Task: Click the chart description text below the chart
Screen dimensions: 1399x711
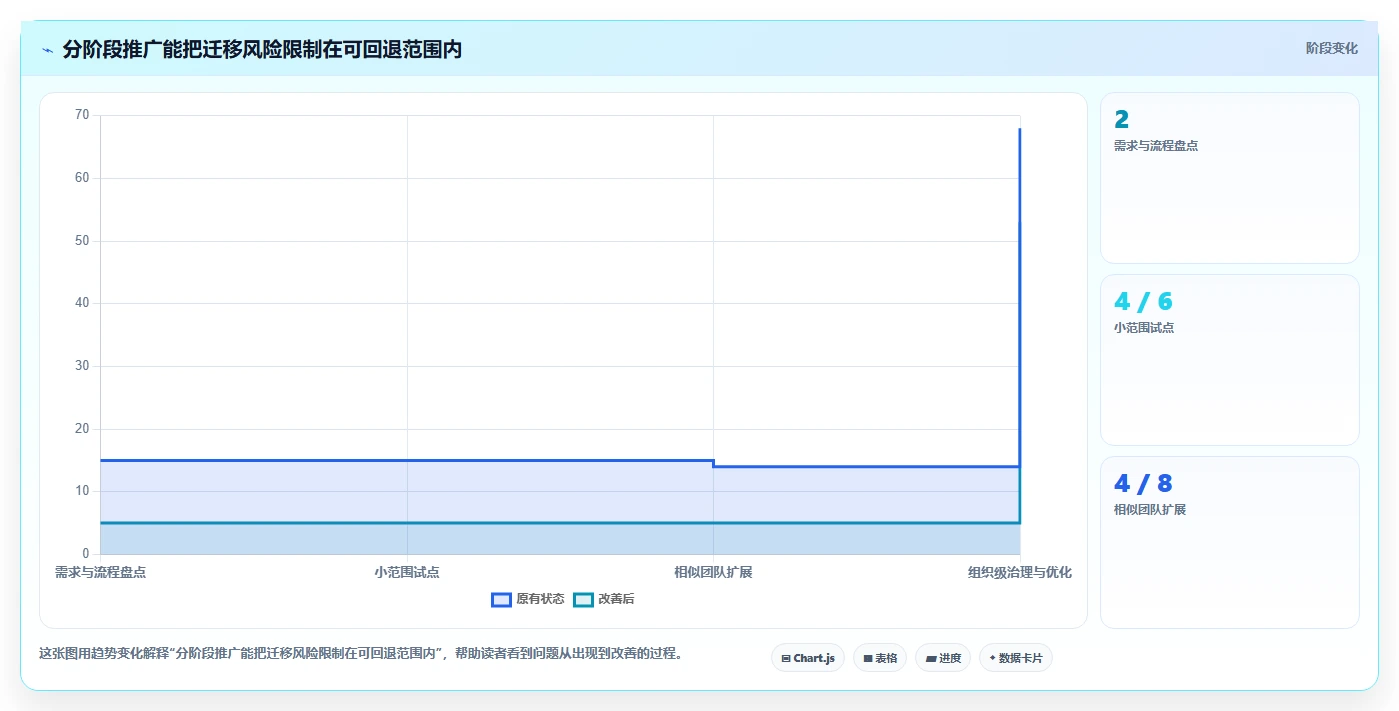Action: click(361, 654)
